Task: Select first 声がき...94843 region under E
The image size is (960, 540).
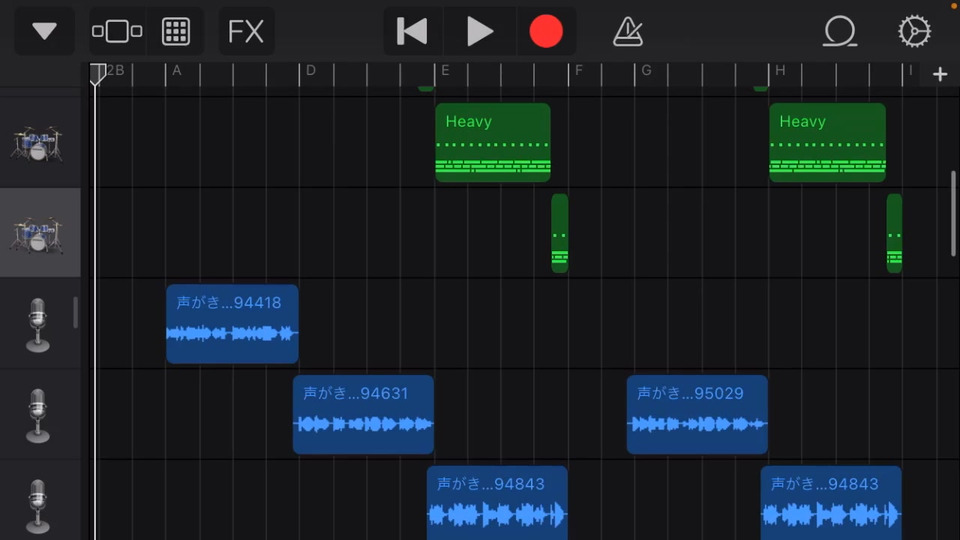Action: [497, 503]
